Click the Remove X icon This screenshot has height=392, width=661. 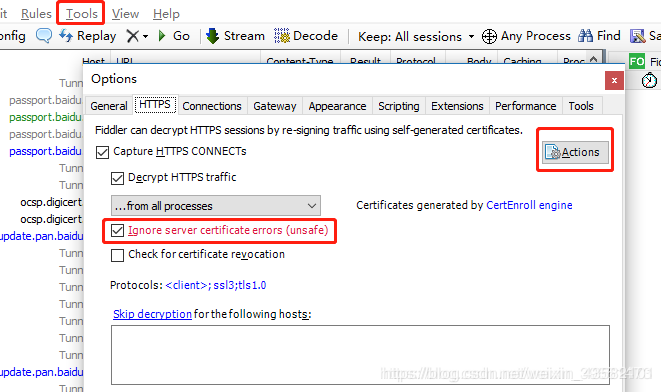[x=133, y=36]
